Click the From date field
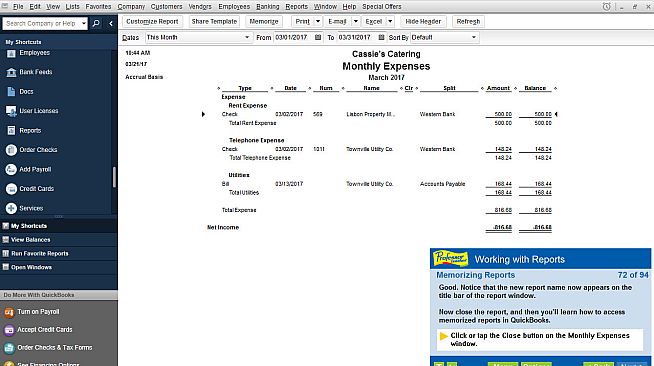Image resolution: width=654 pixels, height=366 pixels. [294, 38]
